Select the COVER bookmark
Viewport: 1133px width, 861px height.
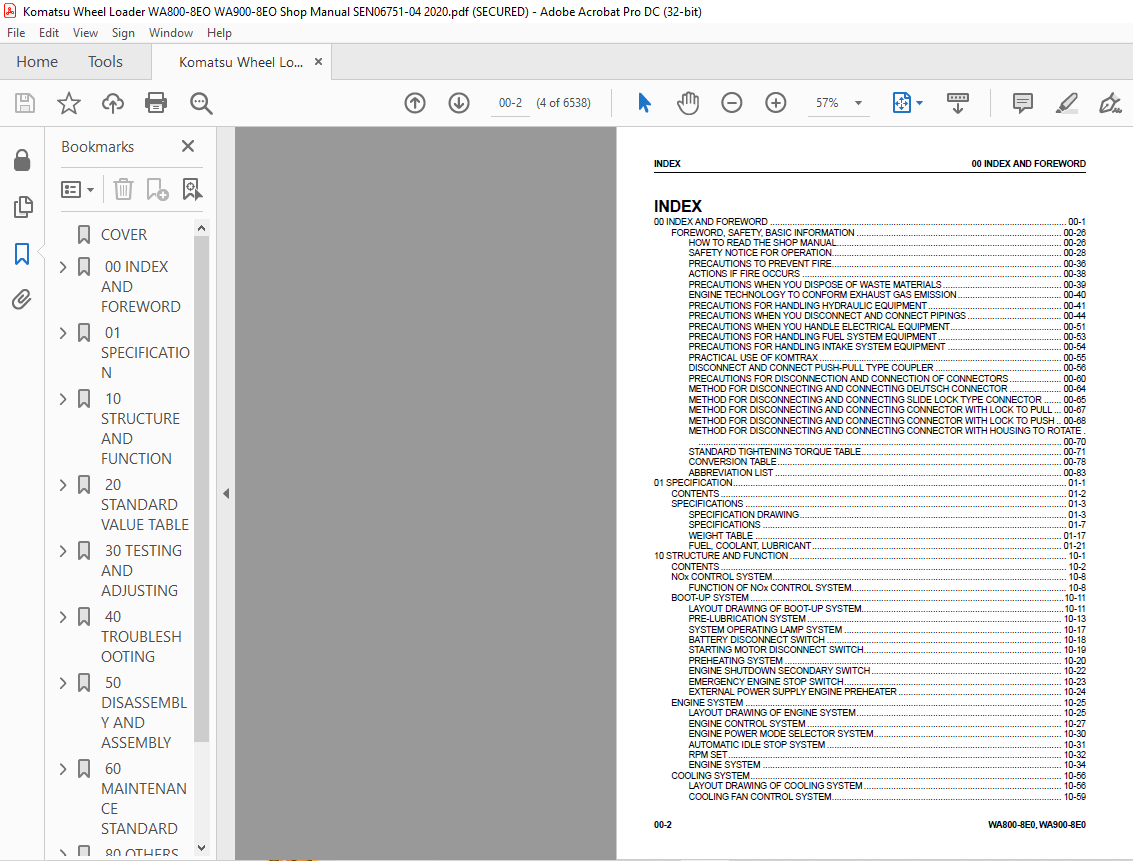click(124, 235)
